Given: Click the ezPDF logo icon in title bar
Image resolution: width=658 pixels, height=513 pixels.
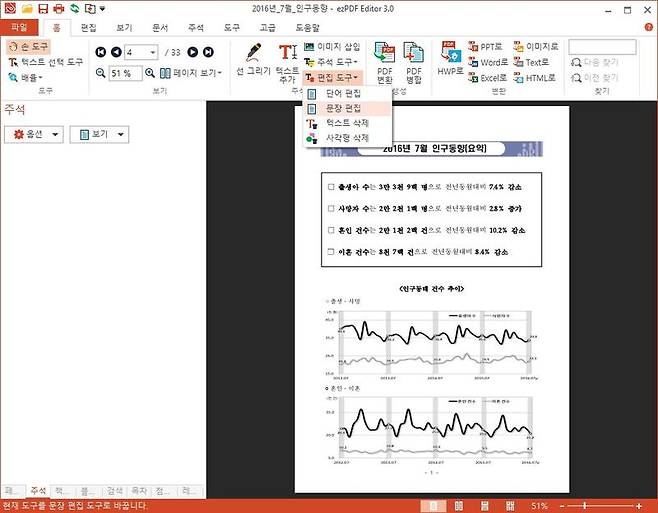Looking at the screenshot, I should point(10,8).
